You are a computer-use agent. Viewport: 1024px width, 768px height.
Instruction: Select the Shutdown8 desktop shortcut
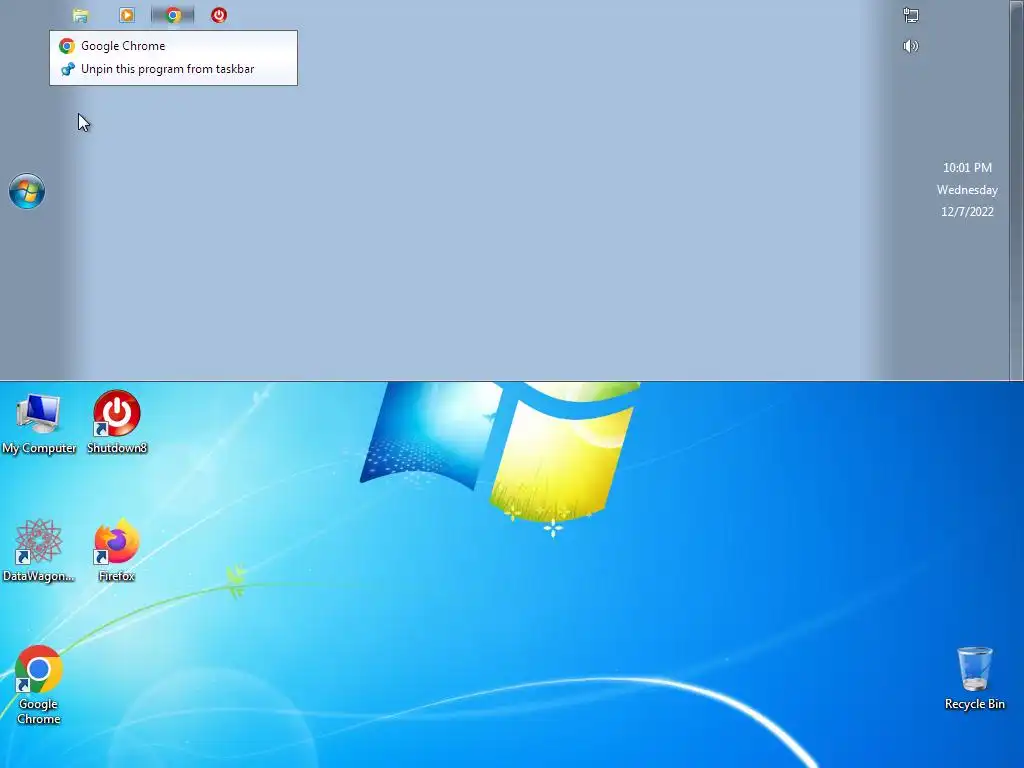[117, 422]
